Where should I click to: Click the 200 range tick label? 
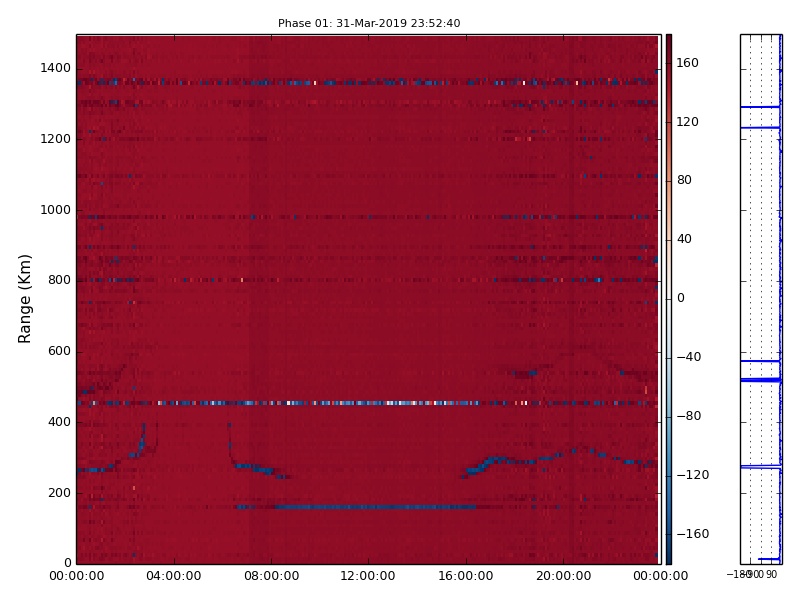pos(59,493)
